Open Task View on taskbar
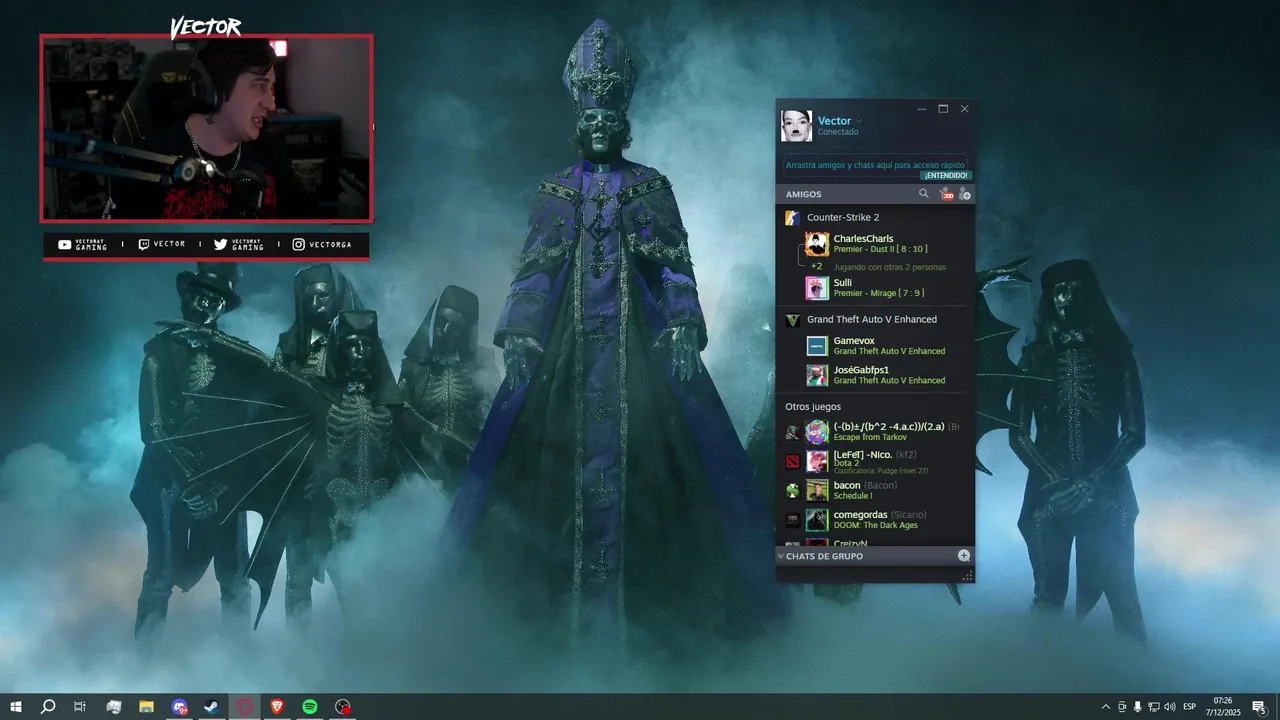This screenshot has height=720, width=1280. pyautogui.click(x=80, y=707)
